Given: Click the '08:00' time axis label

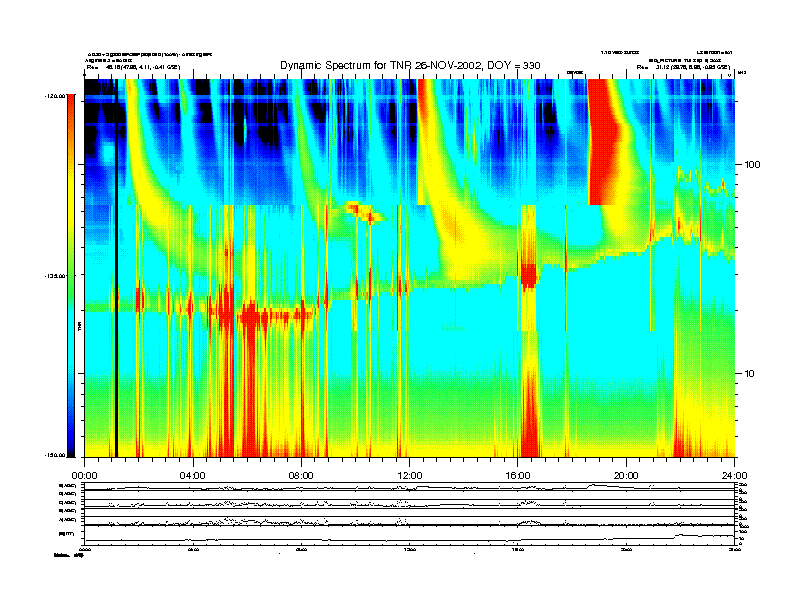Looking at the screenshot, I should click(x=301, y=476).
